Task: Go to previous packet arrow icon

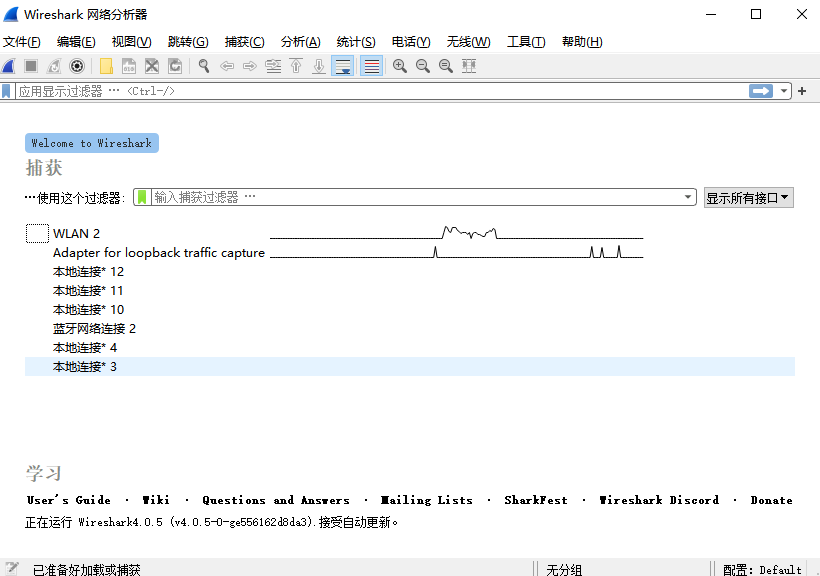Action: (x=227, y=66)
